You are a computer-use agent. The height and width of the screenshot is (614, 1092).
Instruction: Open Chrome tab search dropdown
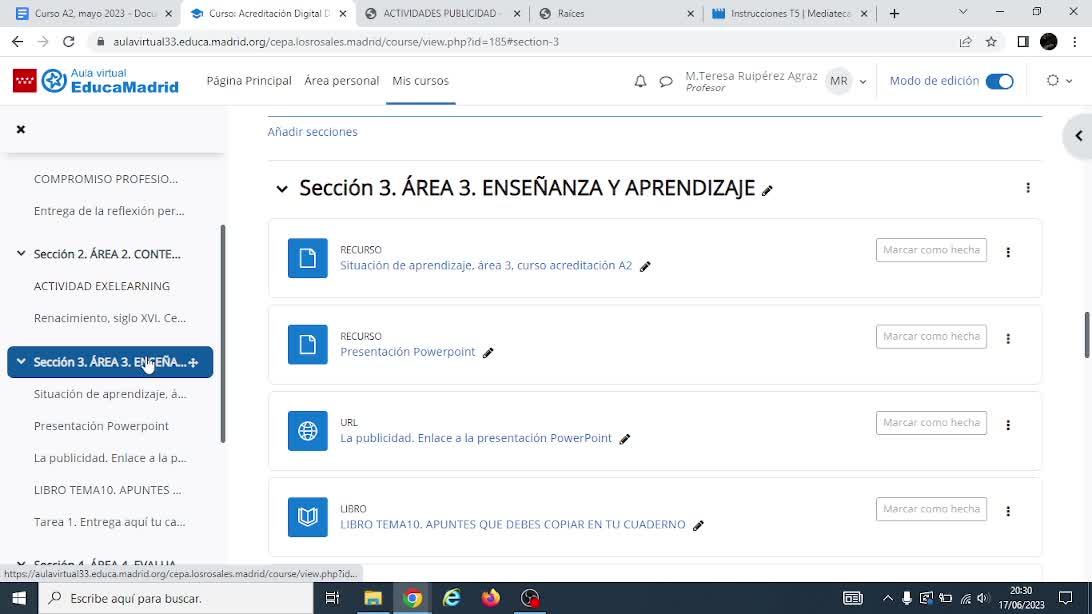(x=962, y=12)
